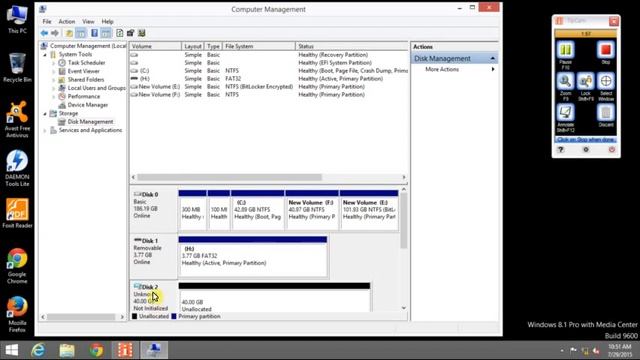Click the Properties toolbar icon
This screenshot has height=360, width=640.
[131, 33]
